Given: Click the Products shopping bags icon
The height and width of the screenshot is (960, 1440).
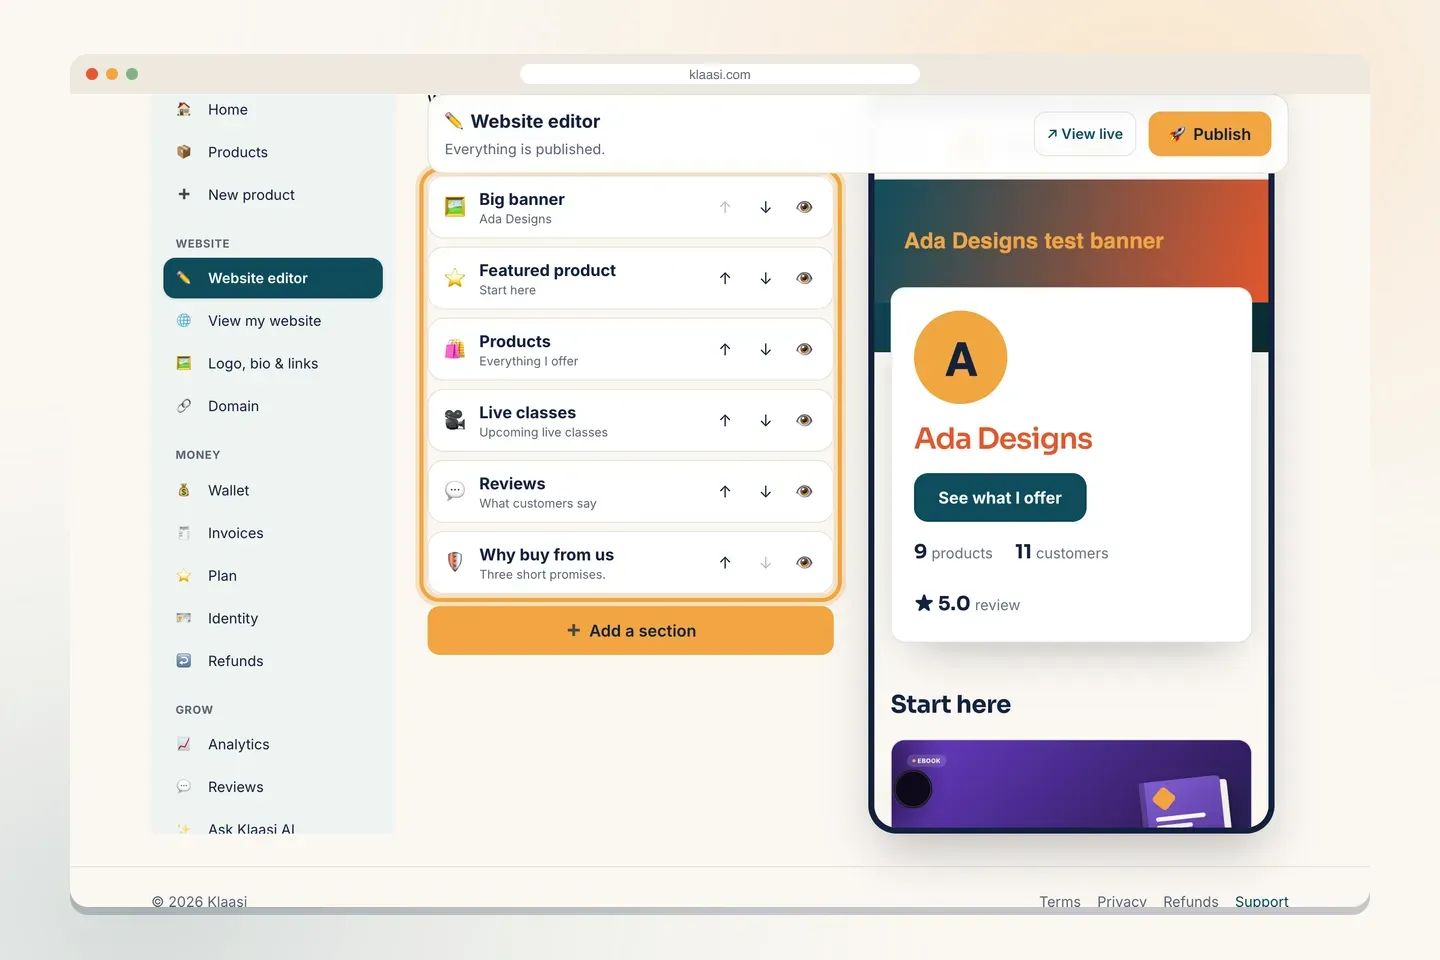Looking at the screenshot, I should [455, 349].
